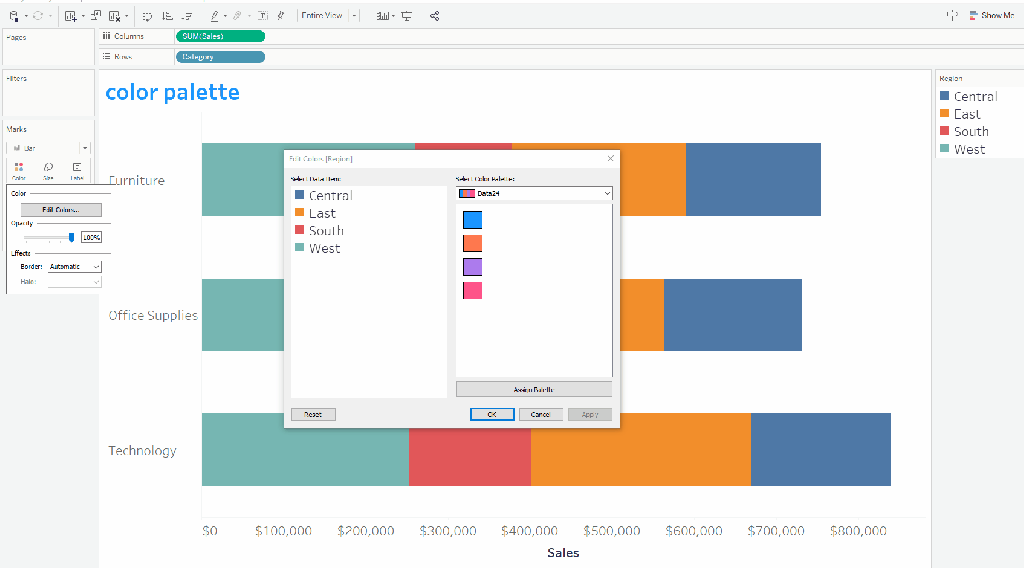1024x568 pixels.
Task: Click the Reset button in the dialog
Action: [313, 414]
